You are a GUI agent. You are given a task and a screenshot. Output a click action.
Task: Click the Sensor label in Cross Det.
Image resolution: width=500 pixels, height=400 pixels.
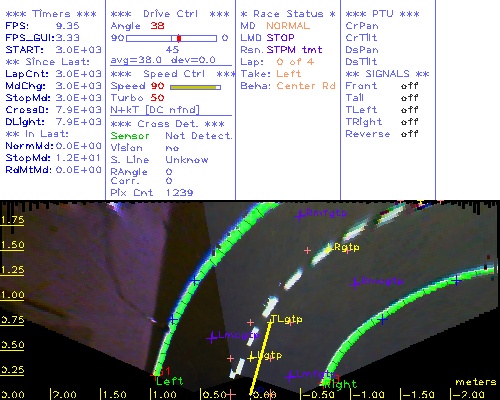[130, 136]
